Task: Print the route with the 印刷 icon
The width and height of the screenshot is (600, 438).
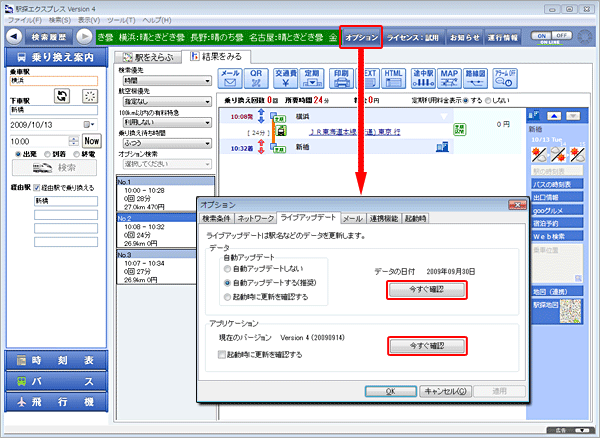Action: (341, 78)
